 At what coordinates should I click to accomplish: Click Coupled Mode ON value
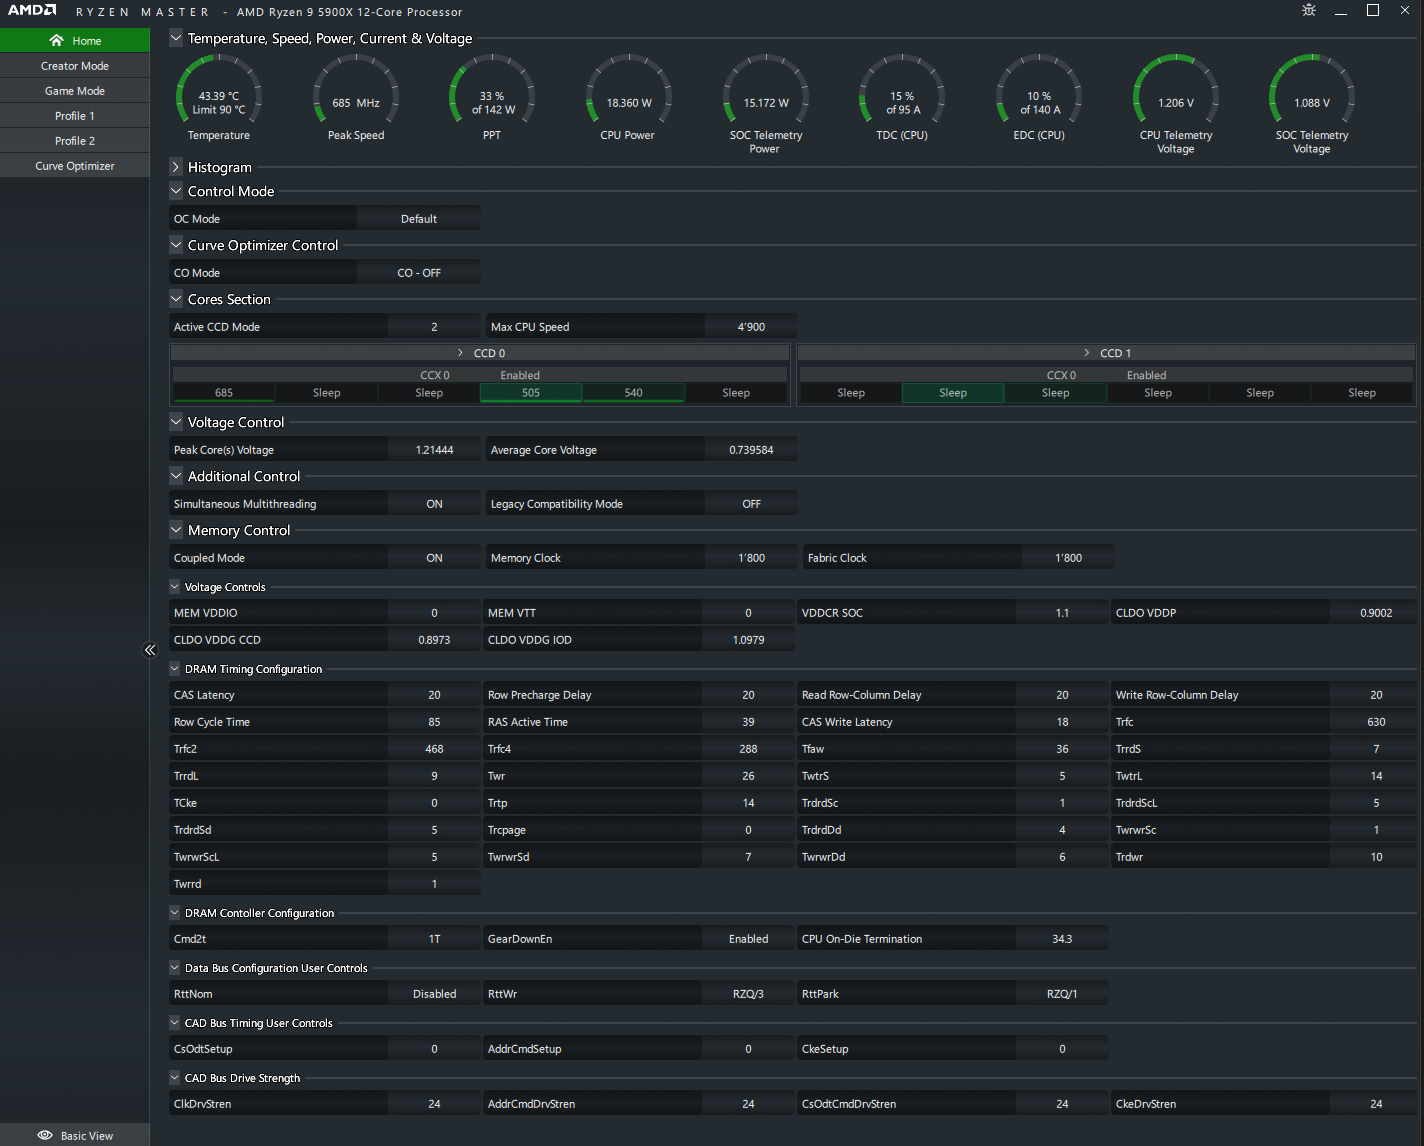point(434,558)
